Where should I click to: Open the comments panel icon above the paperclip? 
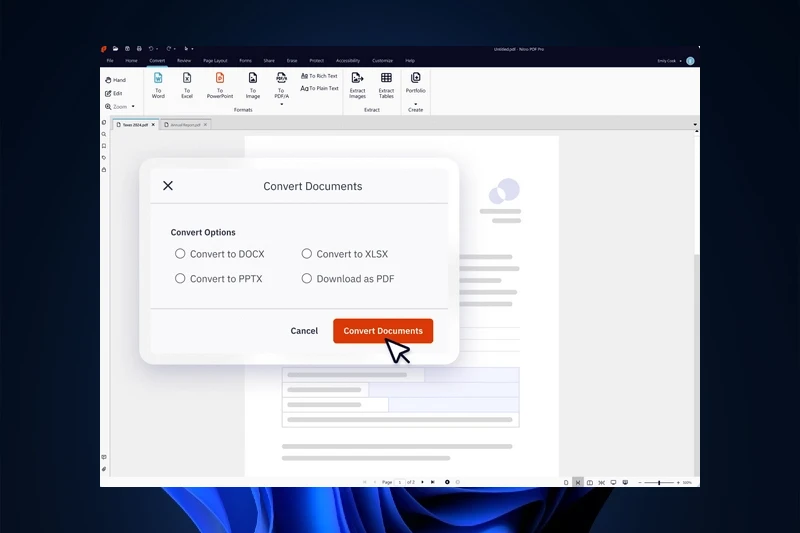tap(104, 458)
